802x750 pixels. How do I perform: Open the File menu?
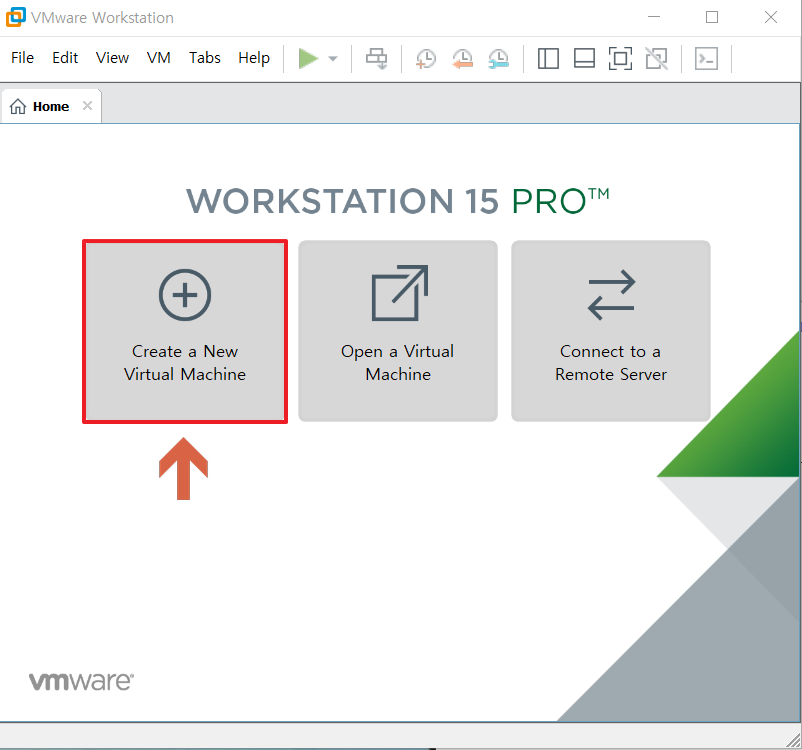(x=23, y=58)
